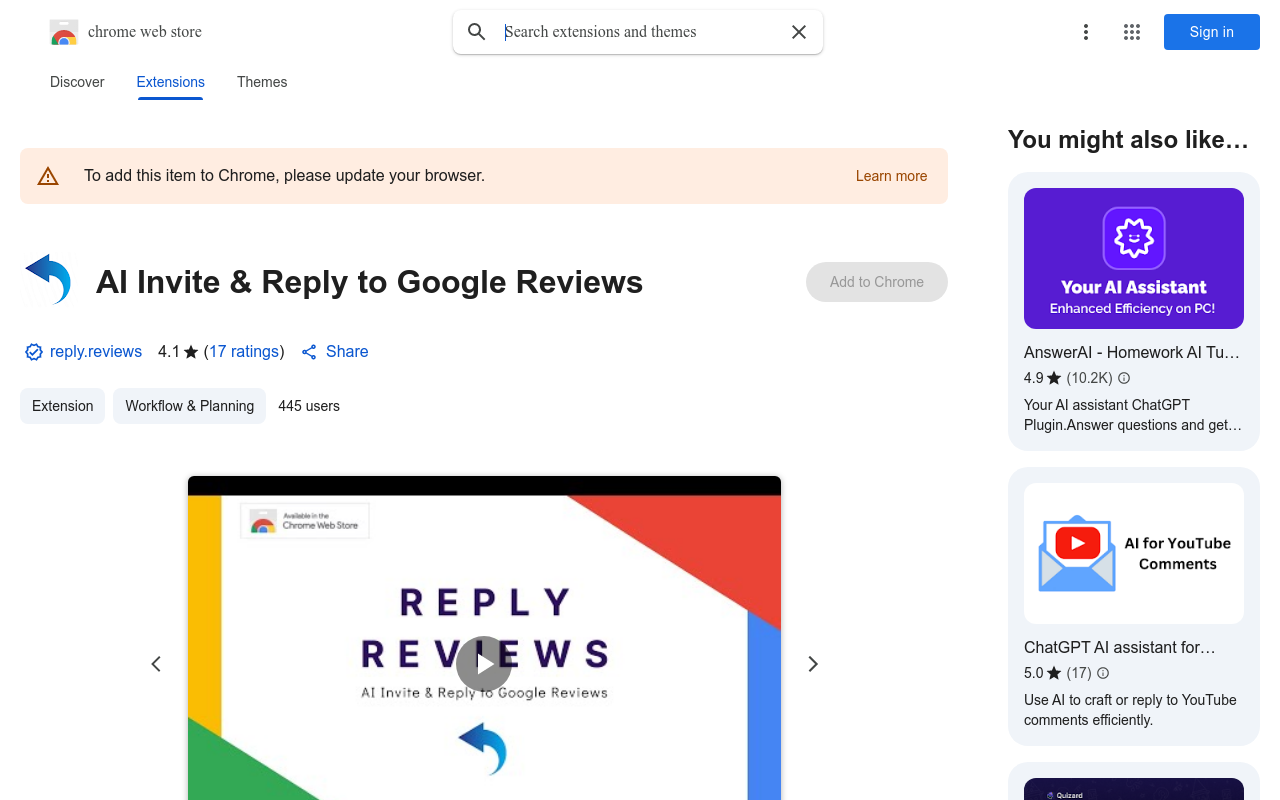Open the 17 ratings link
This screenshot has height=800, width=1280.
pyautogui.click(x=244, y=352)
